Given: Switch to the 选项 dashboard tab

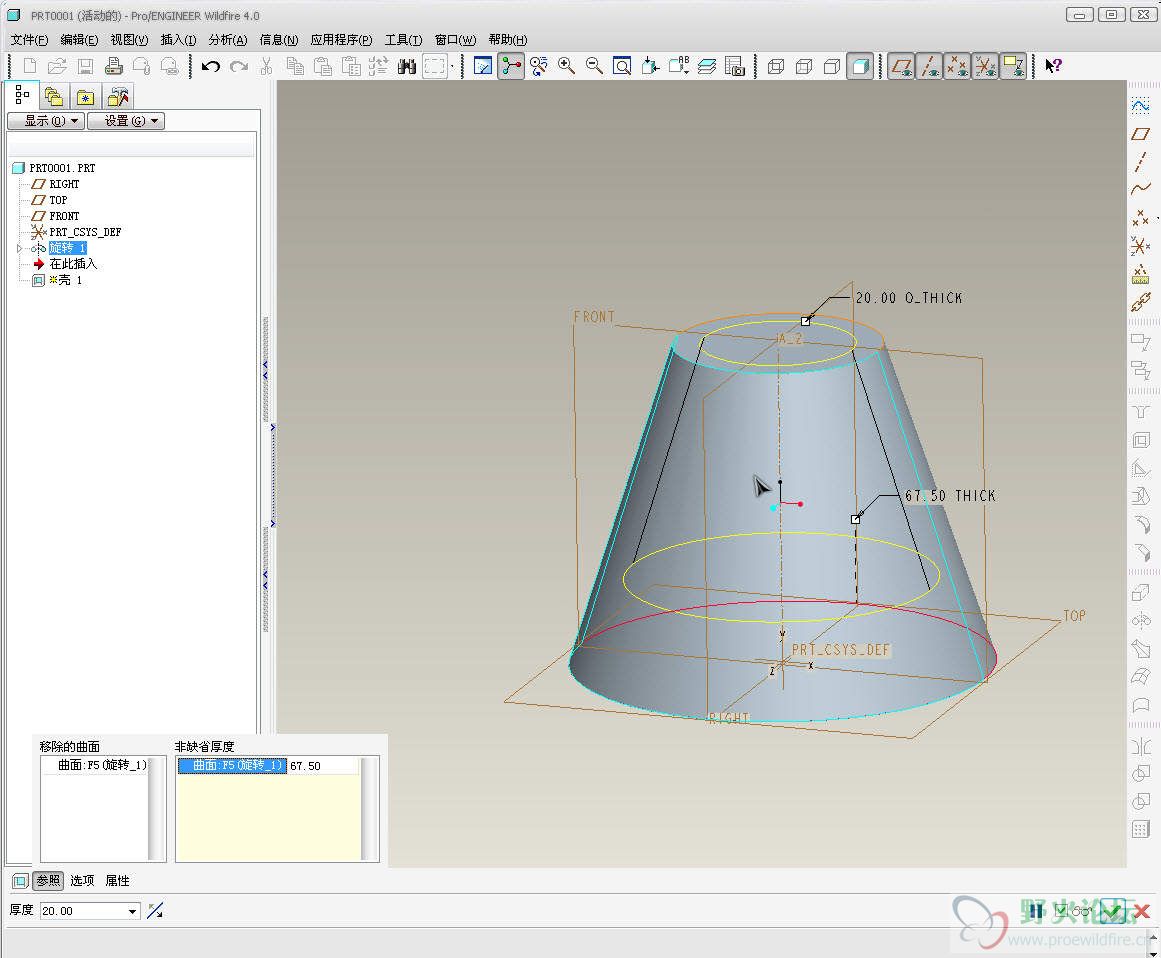Looking at the screenshot, I should point(82,880).
